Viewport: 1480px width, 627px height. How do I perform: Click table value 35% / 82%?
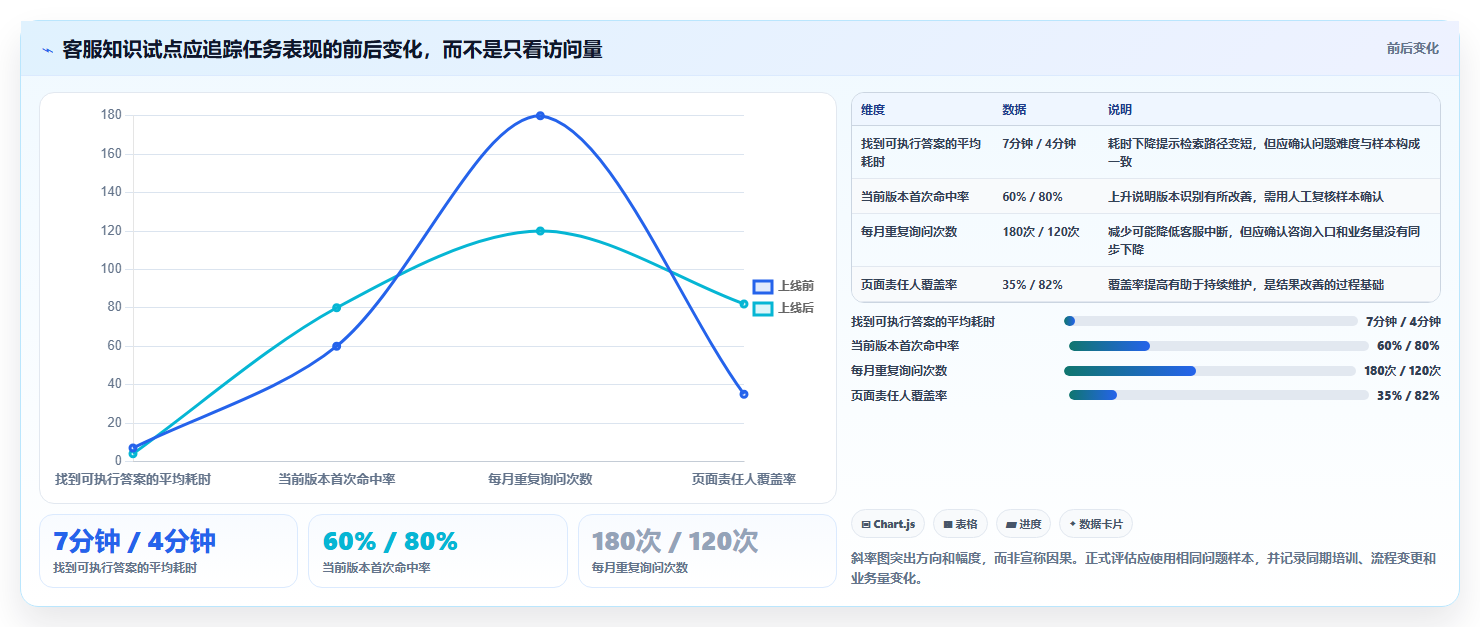click(x=1032, y=284)
